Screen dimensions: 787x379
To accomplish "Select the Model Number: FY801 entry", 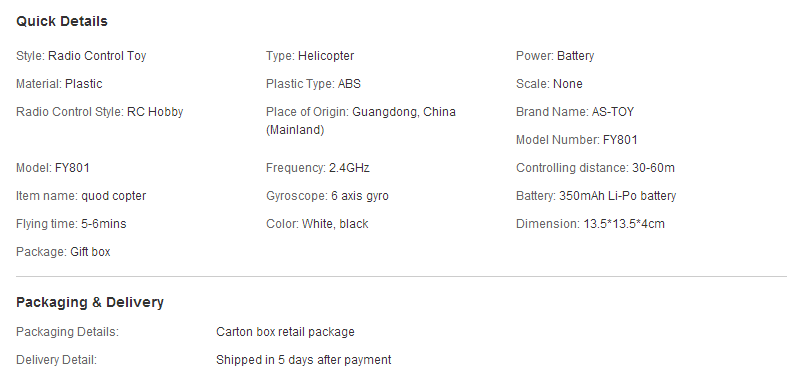I will 577,140.
